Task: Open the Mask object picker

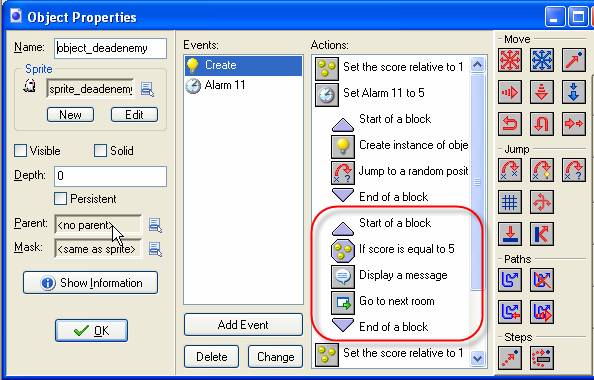Action: 155,249
